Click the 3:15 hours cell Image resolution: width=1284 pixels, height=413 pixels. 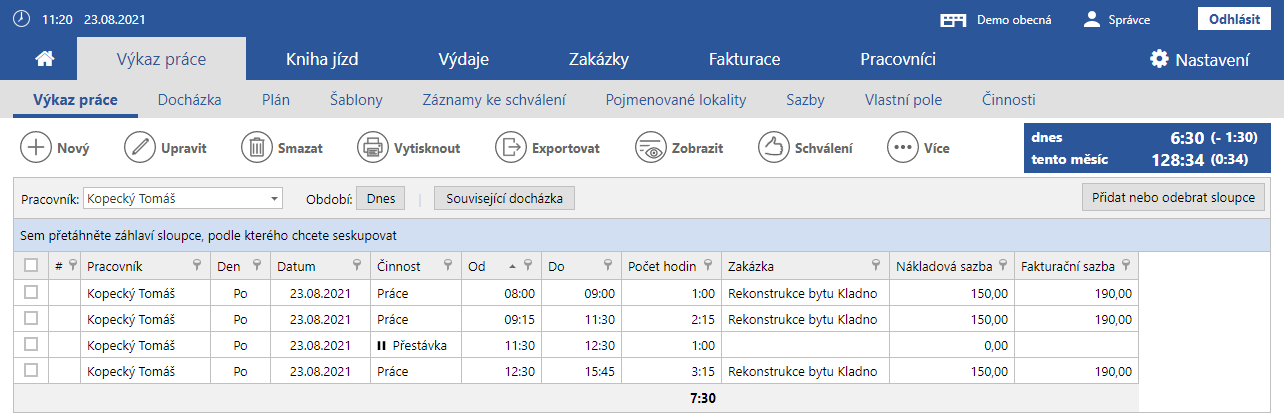point(670,371)
